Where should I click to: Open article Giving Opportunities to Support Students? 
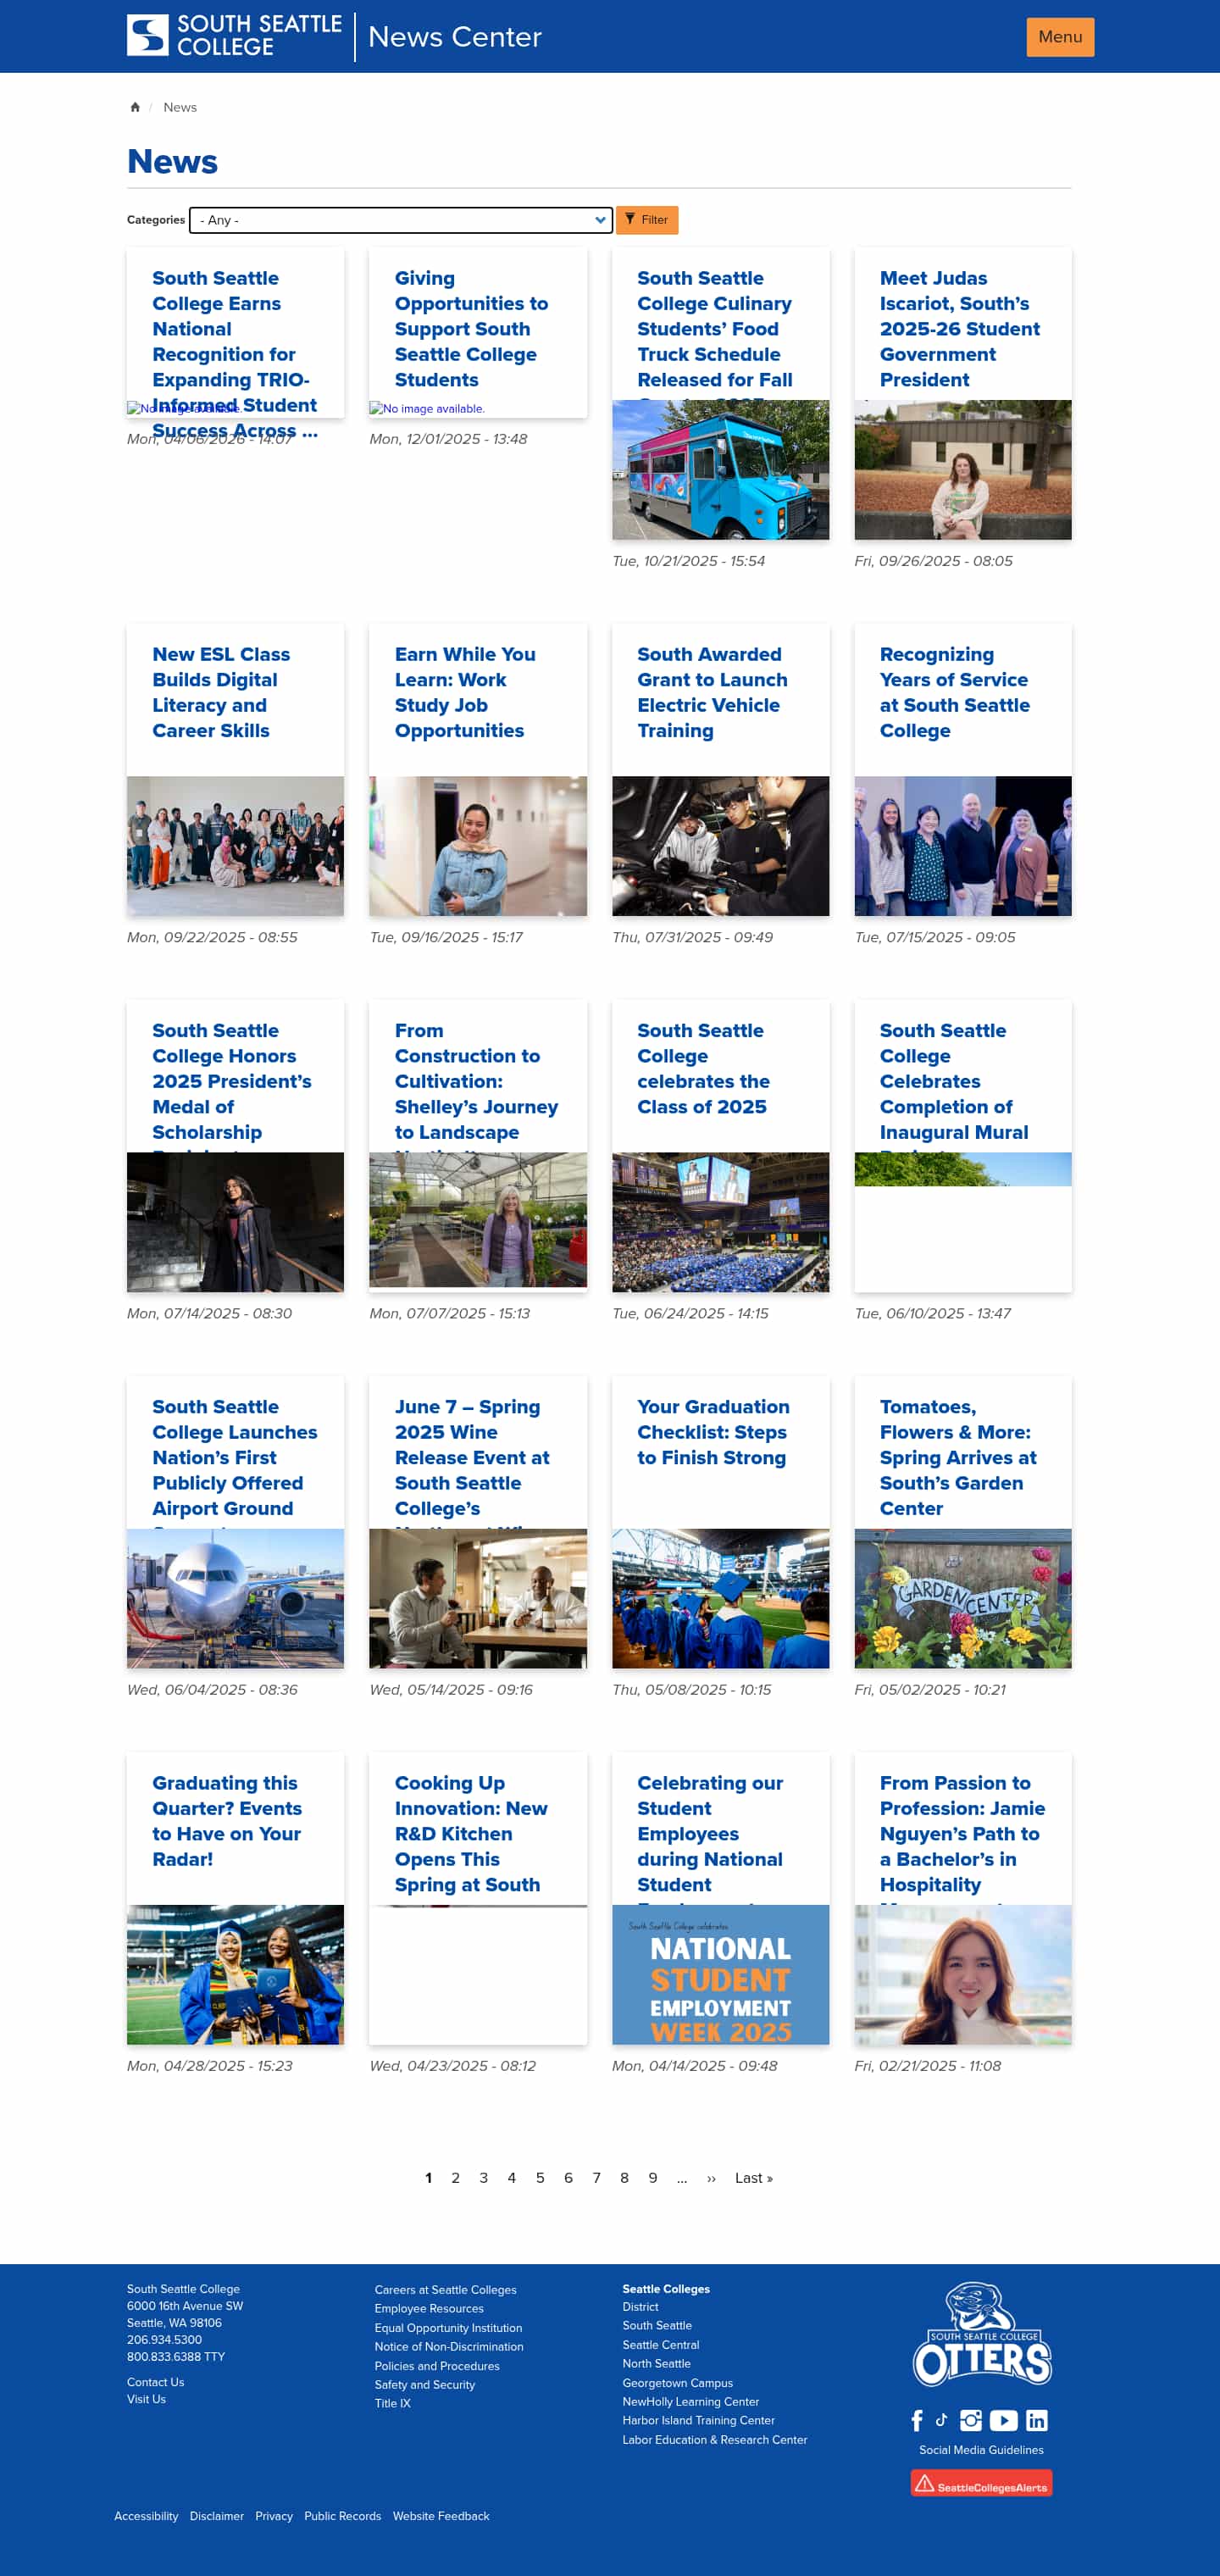pos(471,329)
